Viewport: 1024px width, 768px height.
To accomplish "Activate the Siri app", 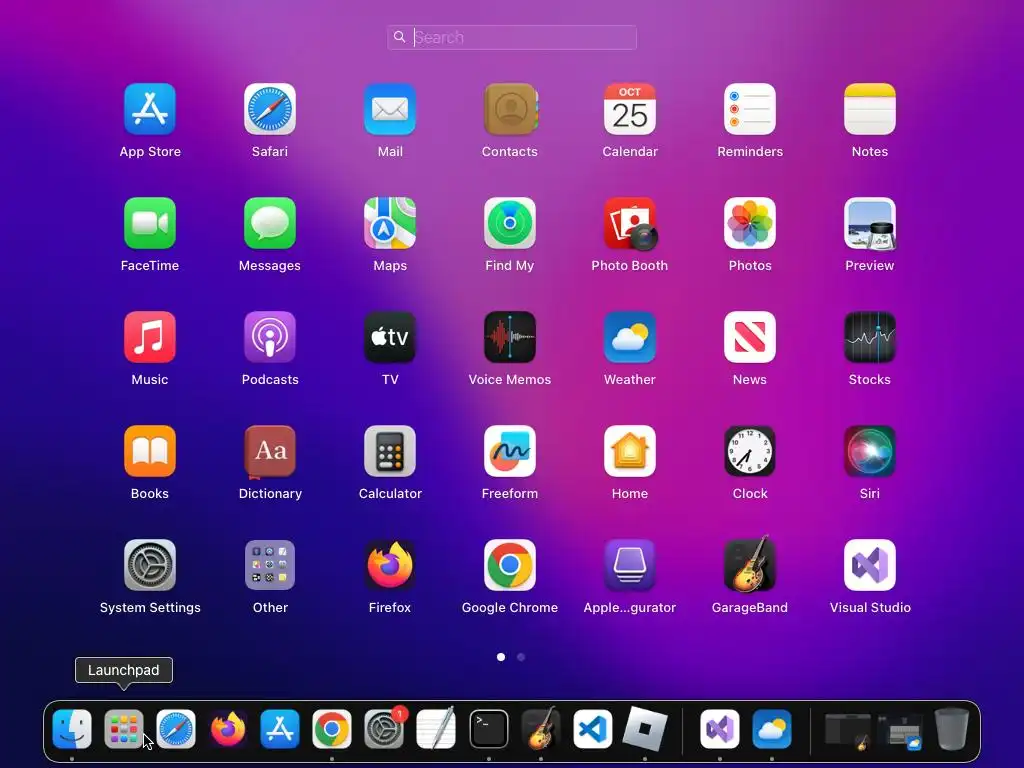I will tap(870, 451).
